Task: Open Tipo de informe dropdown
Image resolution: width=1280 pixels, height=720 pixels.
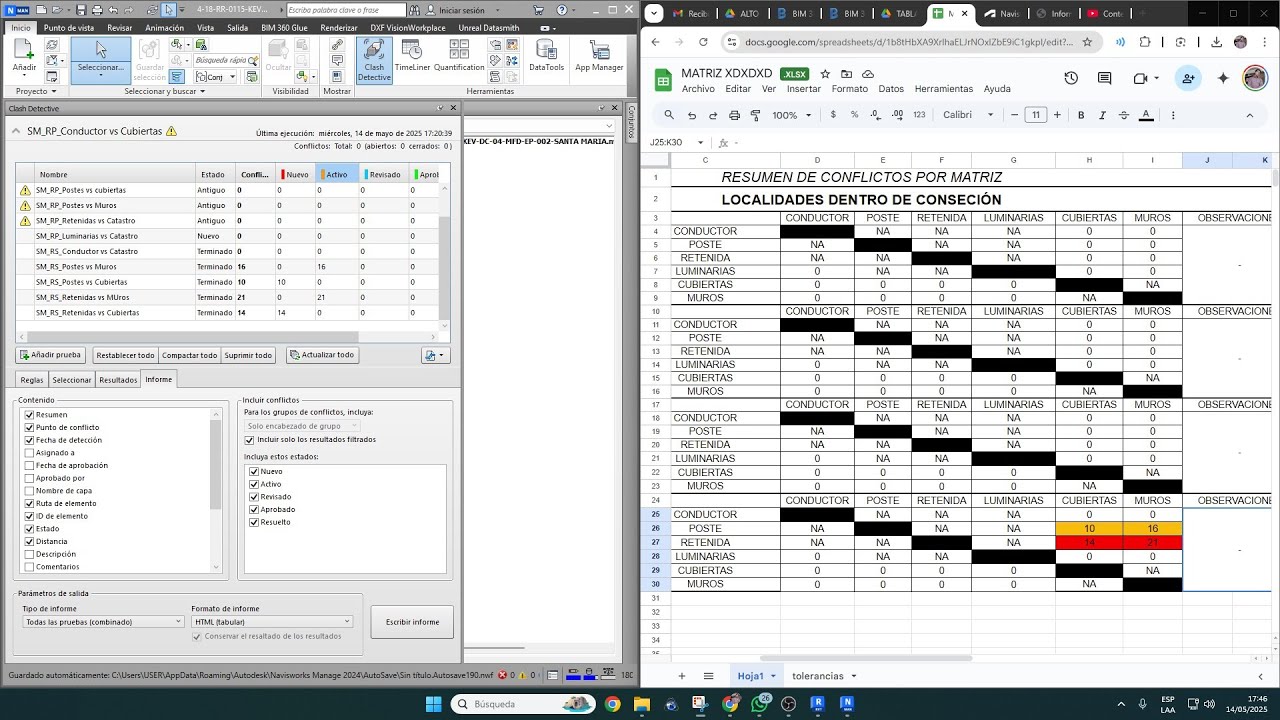Action: click(x=103, y=622)
